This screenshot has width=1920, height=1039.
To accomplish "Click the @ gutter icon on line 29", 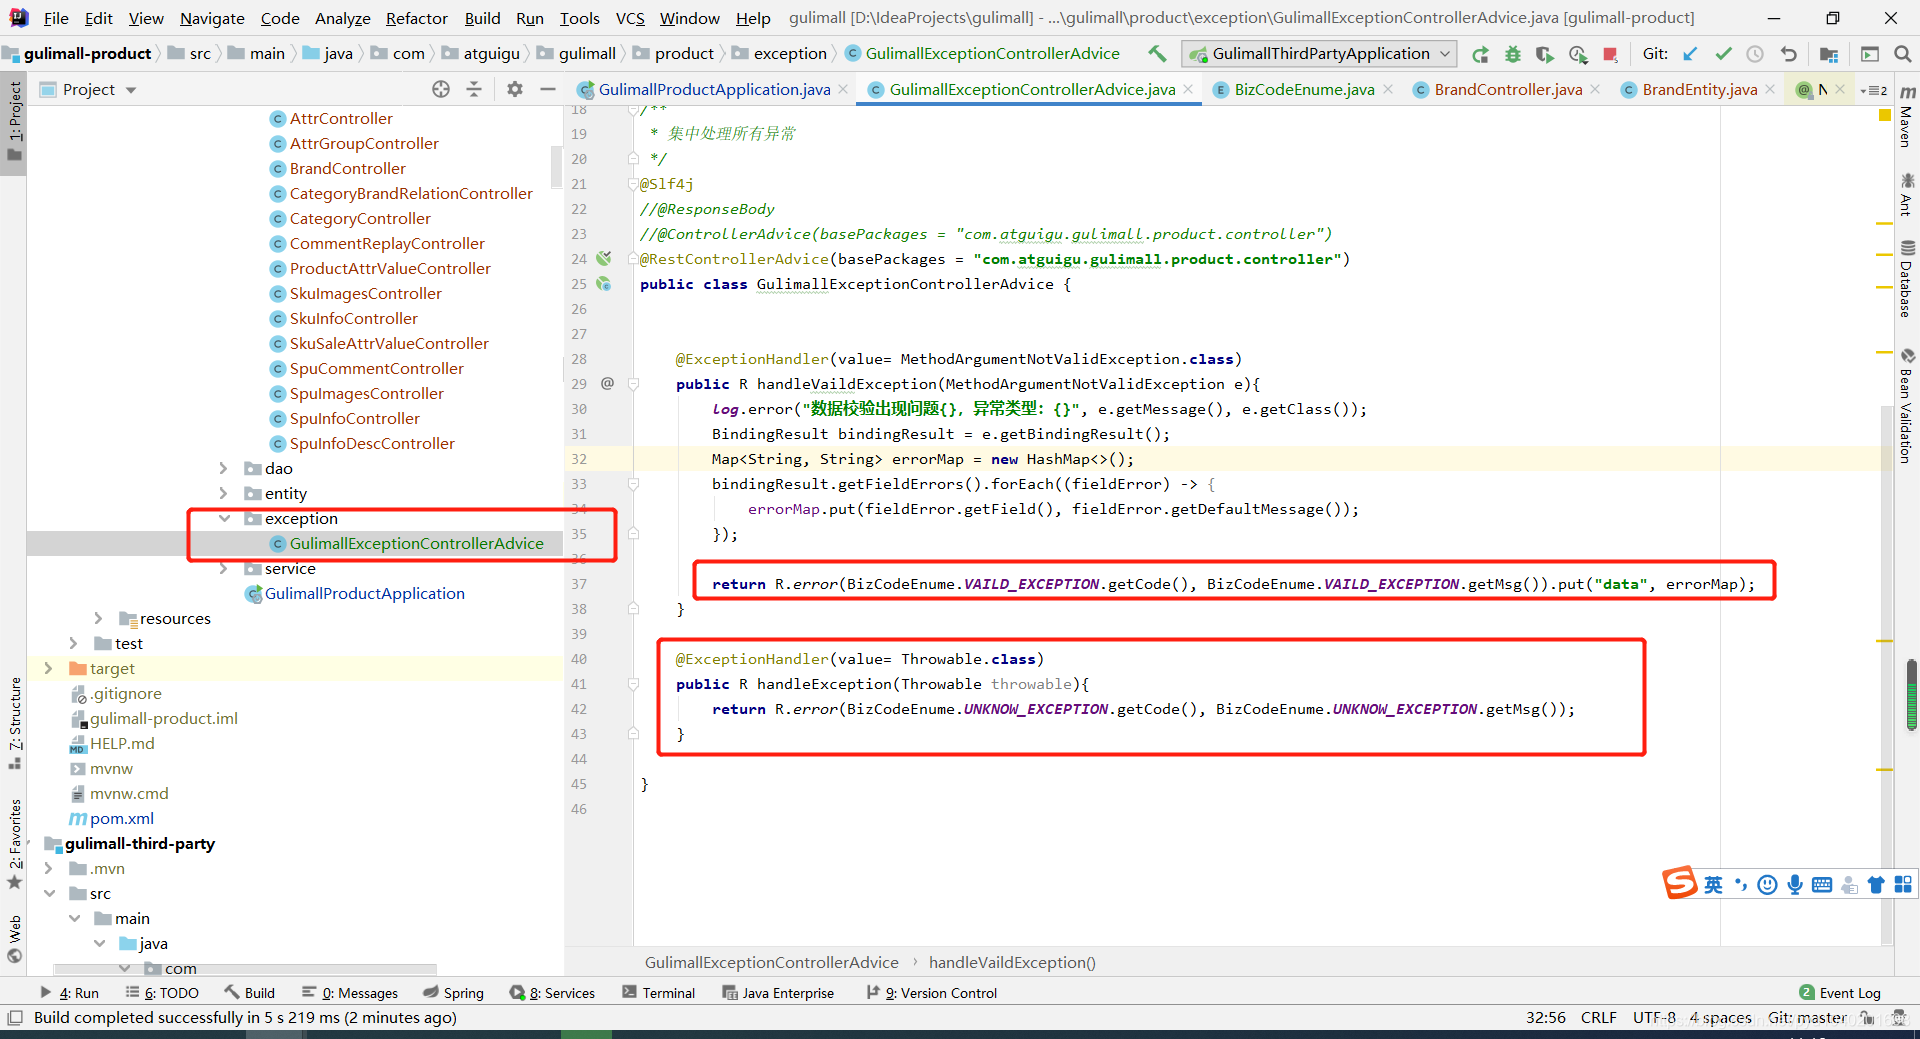I will (x=607, y=383).
